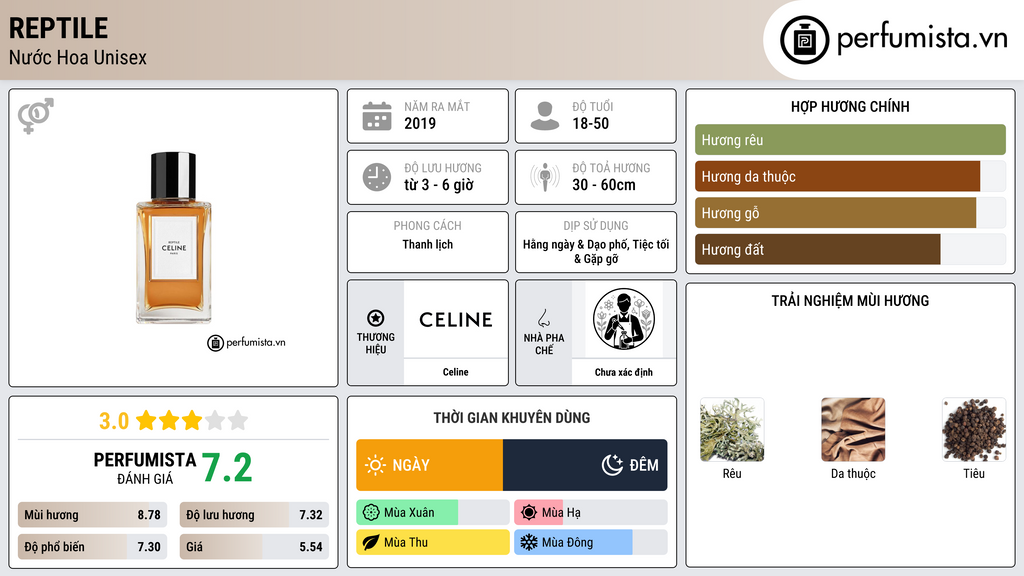The height and width of the screenshot is (576, 1024).
Task: Click the age range 18-50 value
Action: 590,123
